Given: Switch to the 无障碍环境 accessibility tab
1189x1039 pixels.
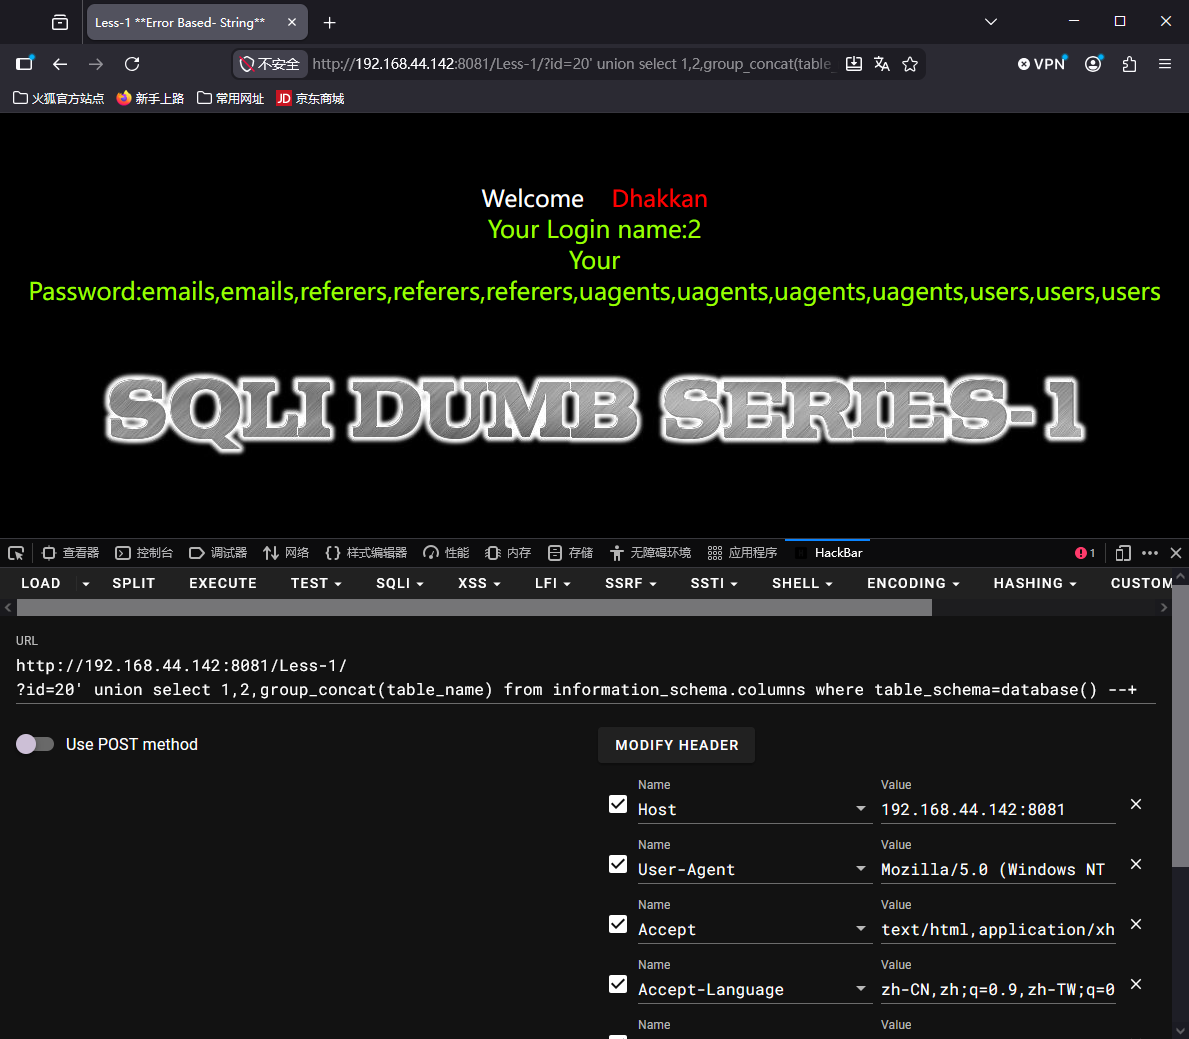Looking at the screenshot, I should [x=651, y=553].
